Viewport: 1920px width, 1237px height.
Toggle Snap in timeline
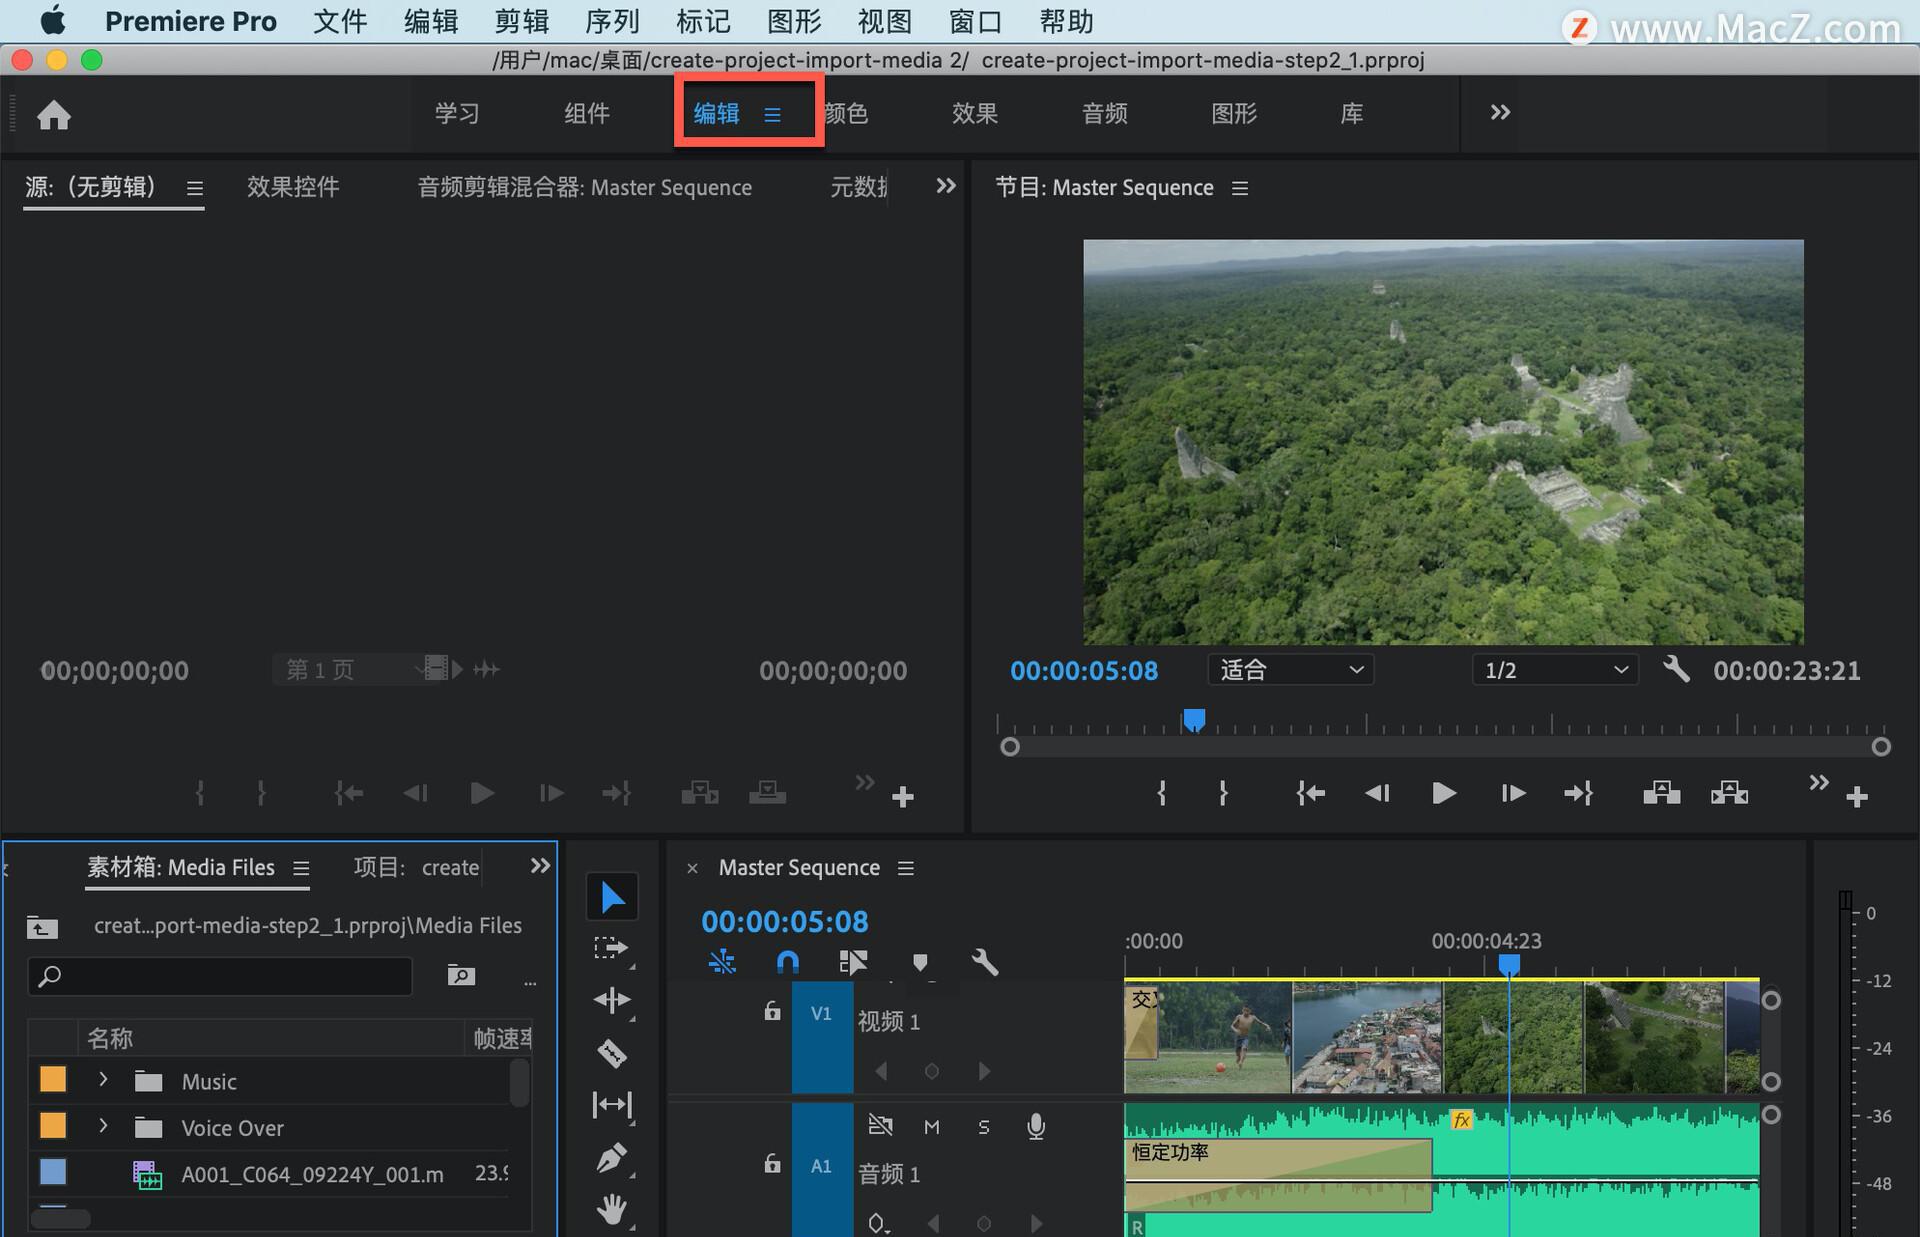788,962
